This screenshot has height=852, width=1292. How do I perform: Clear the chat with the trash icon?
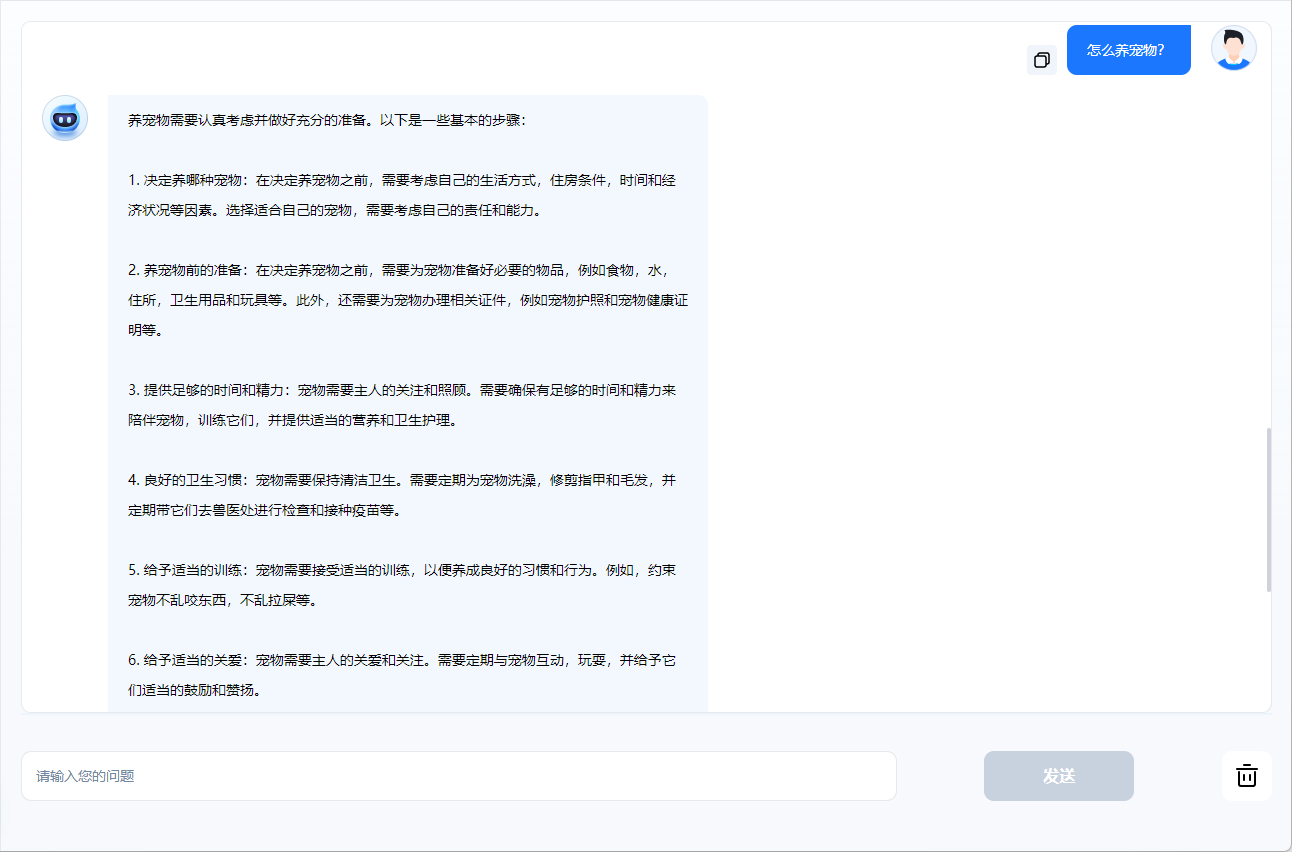tap(1246, 776)
